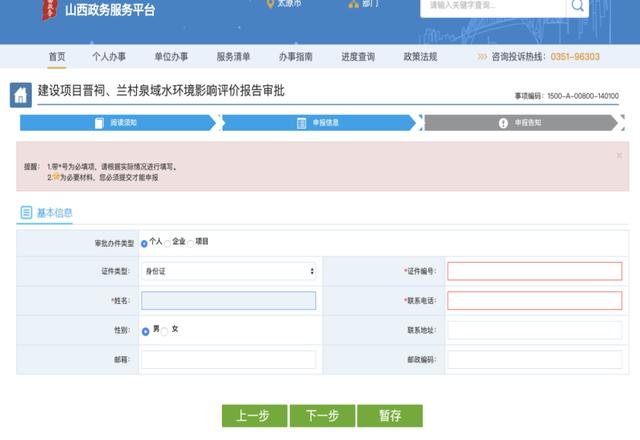Close the pink reminder notice

coord(619,155)
